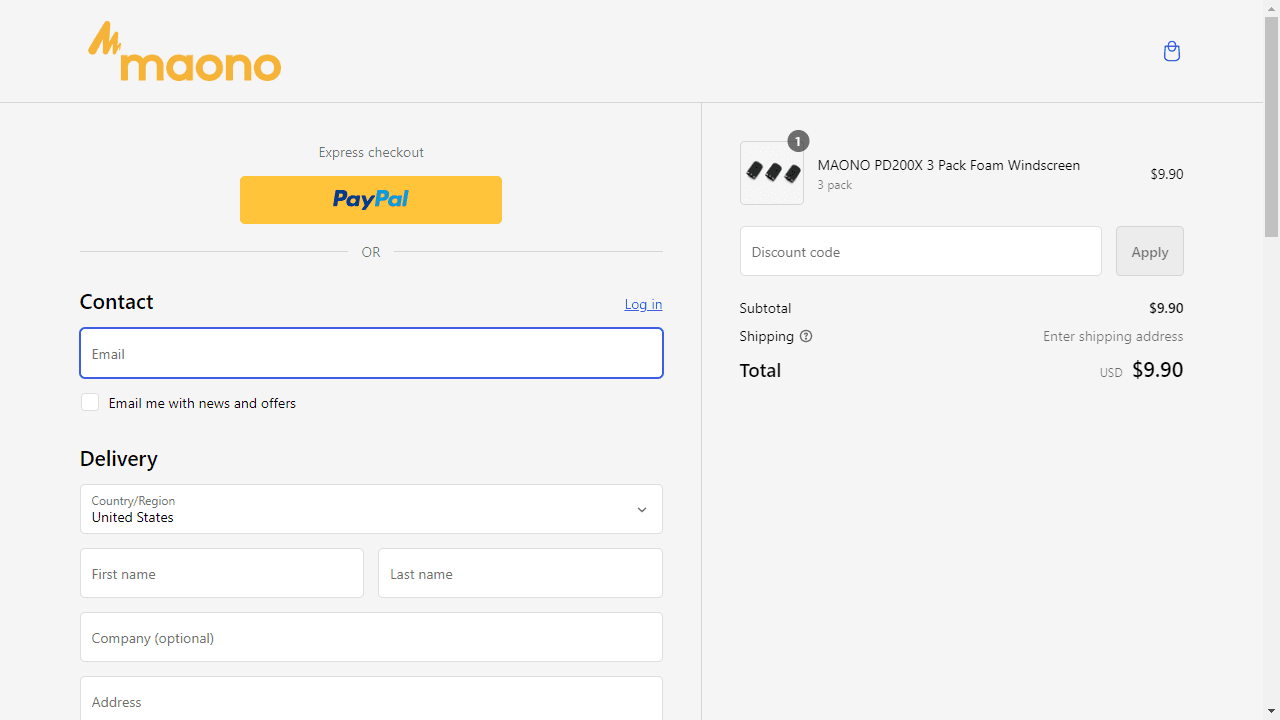Show the shipping info help icon
This screenshot has width=1280, height=720.
point(806,336)
